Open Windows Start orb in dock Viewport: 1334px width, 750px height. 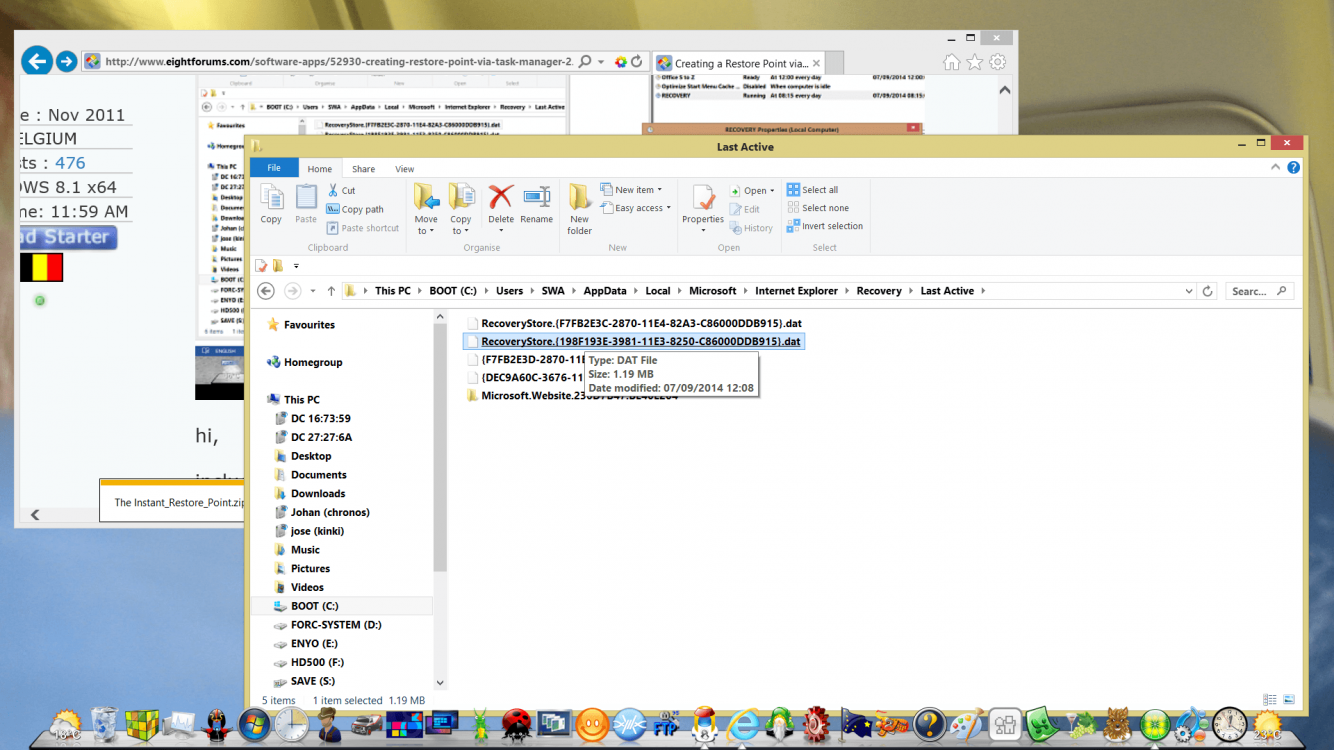click(254, 724)
